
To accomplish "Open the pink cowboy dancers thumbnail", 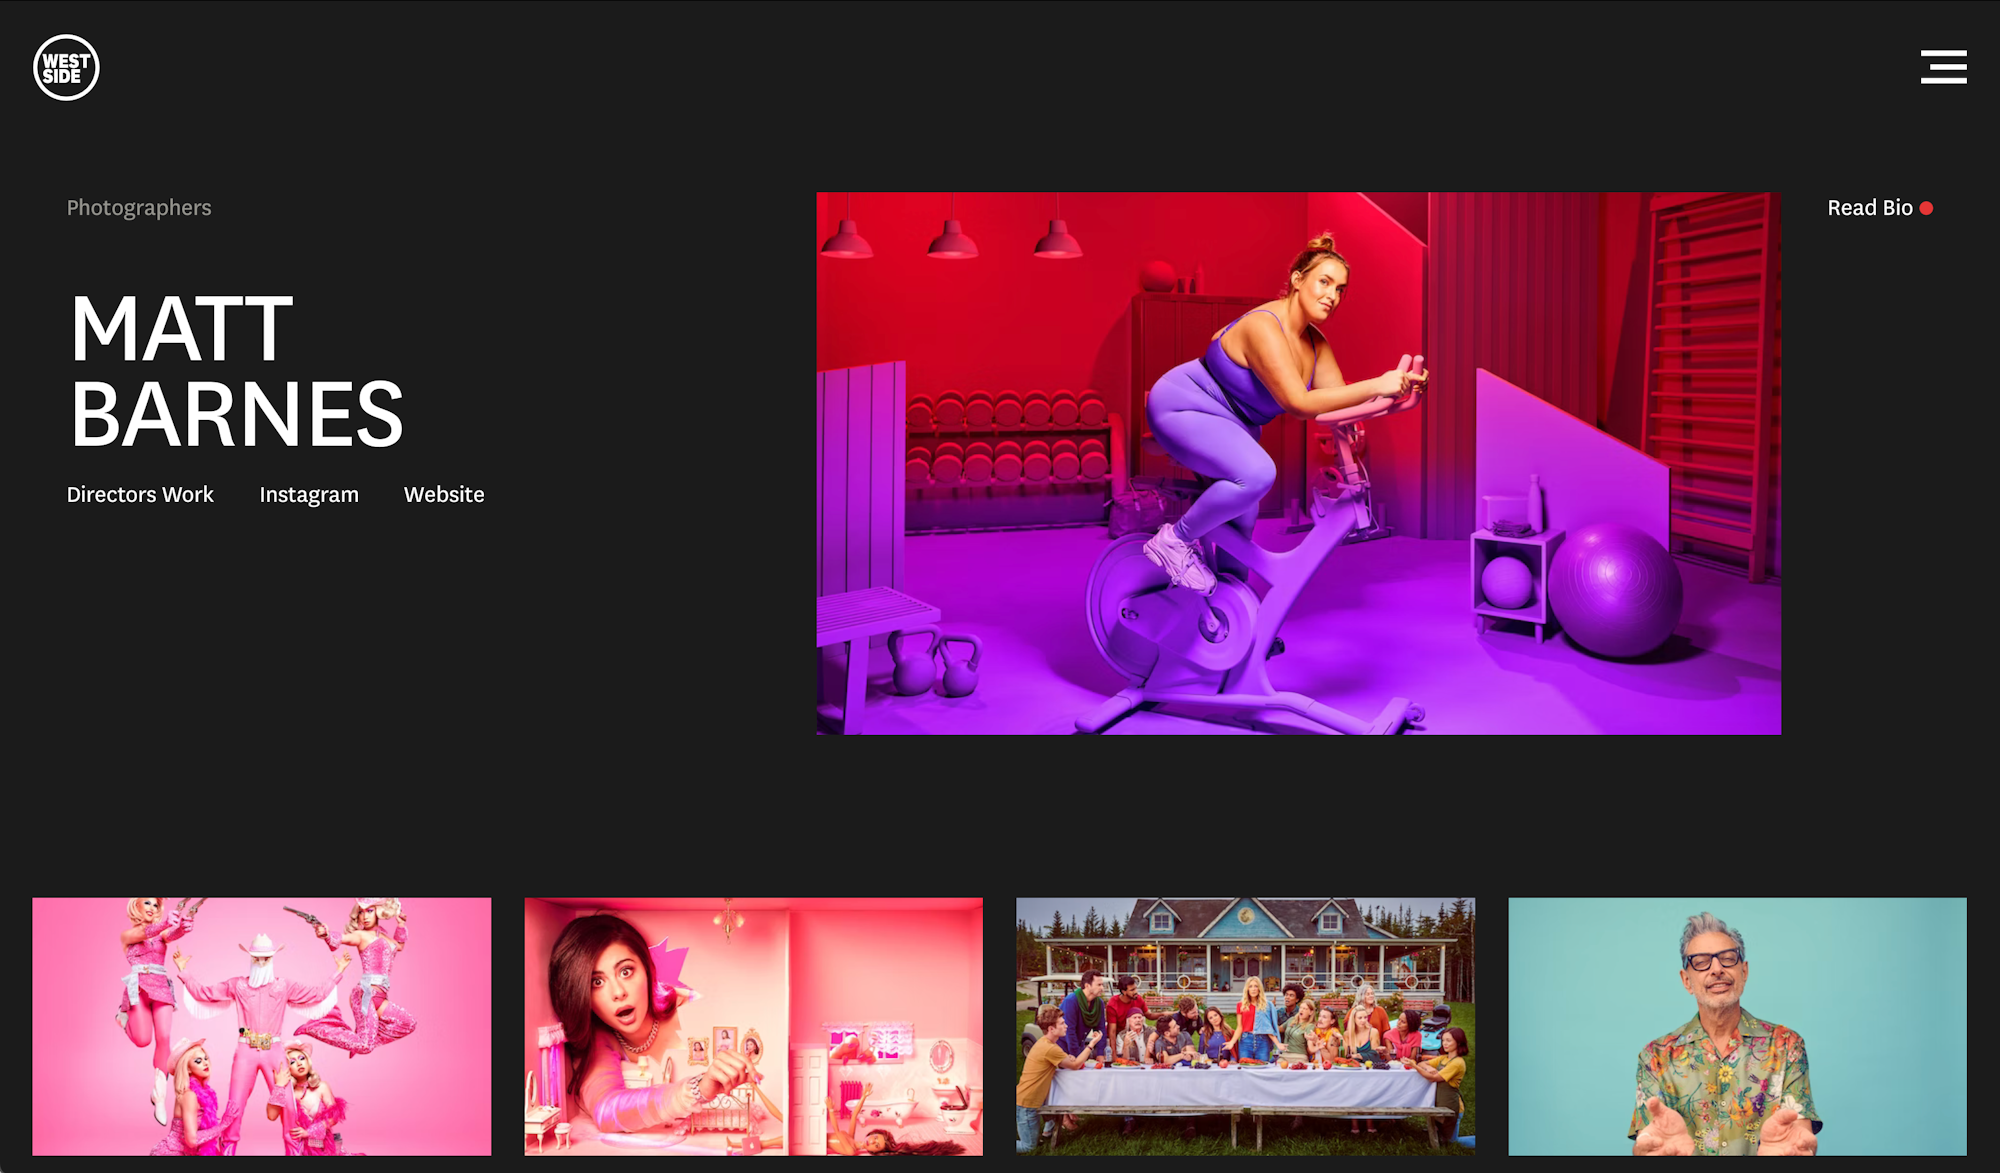I will (262, 1026).
